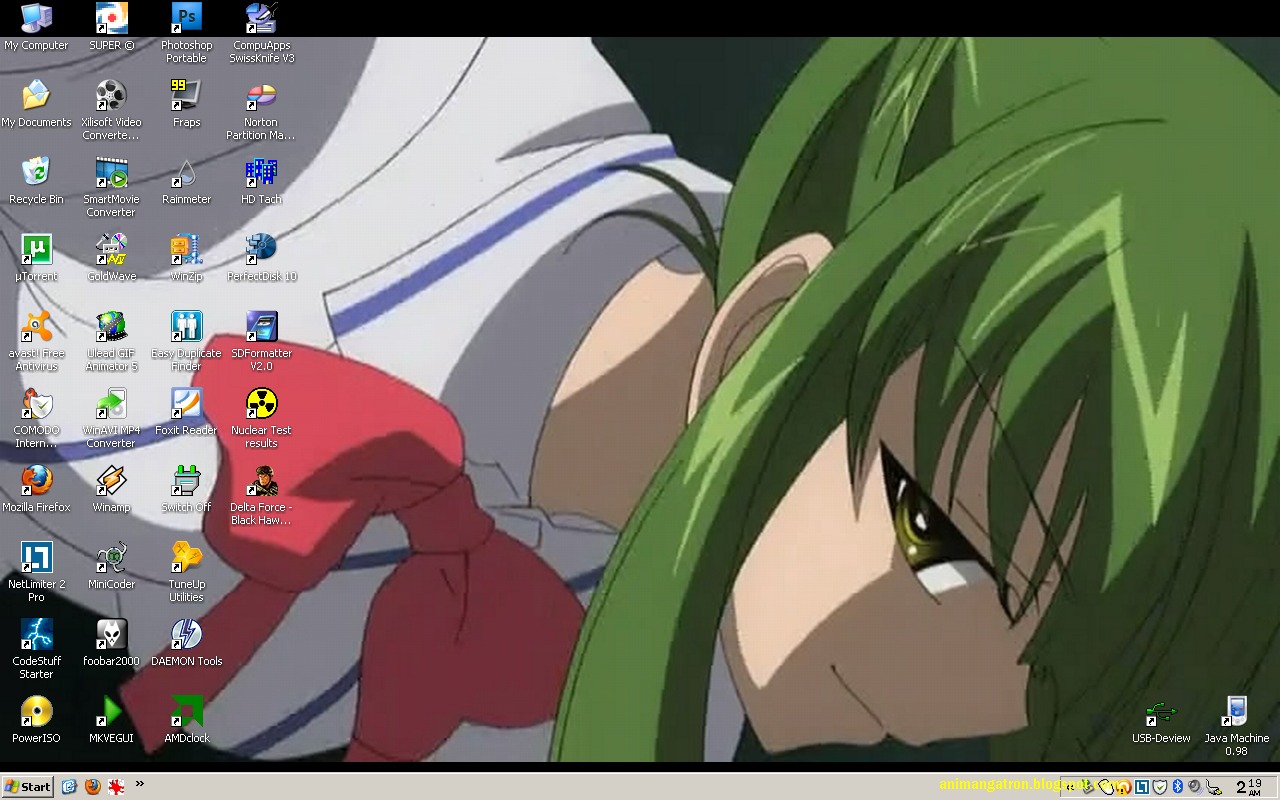Select the WinZip desktop icon
This screenshot has width=1280, height=800.
click(x=186, y=258)
